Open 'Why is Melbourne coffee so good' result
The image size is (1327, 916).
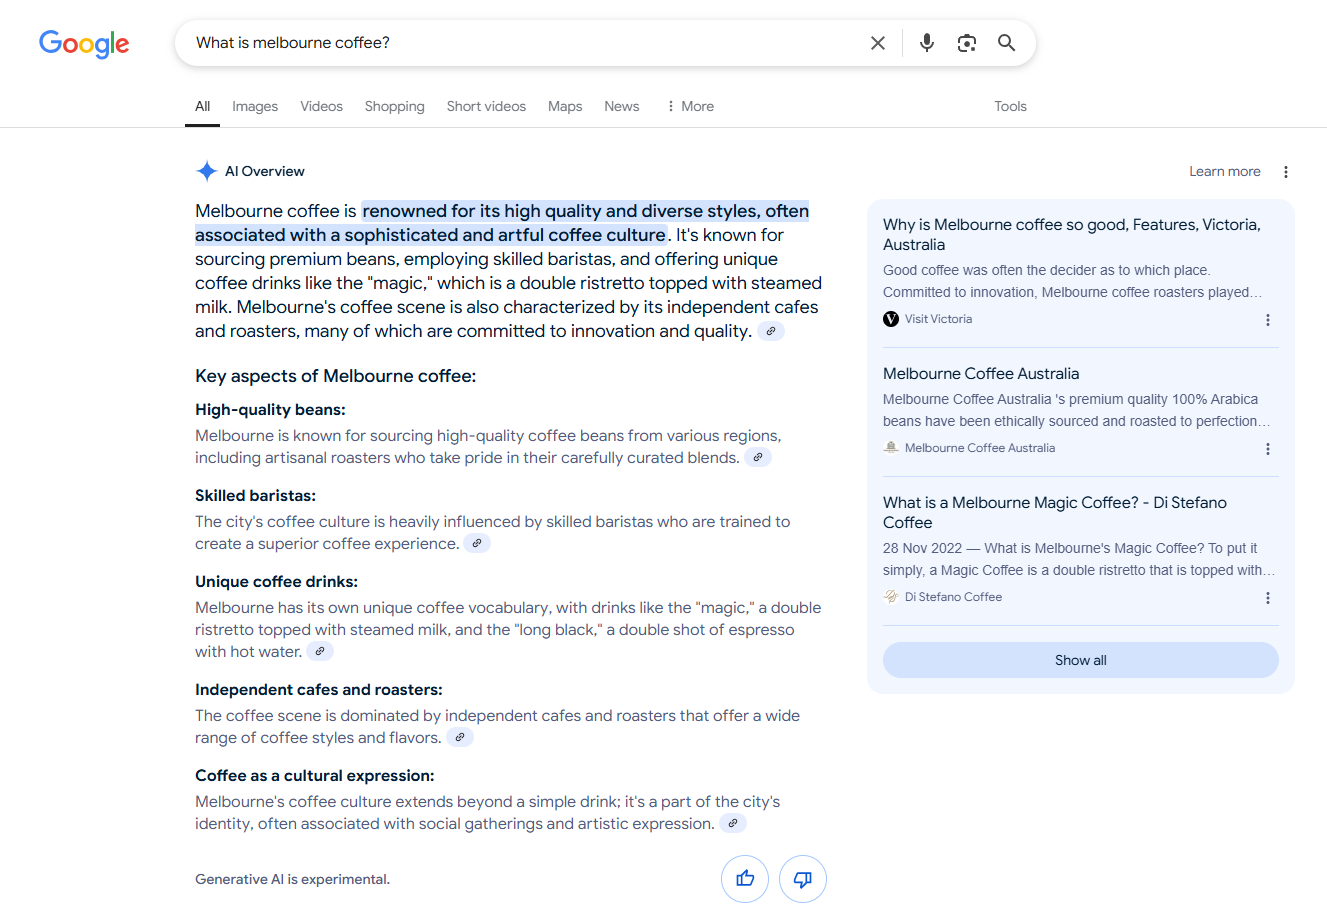pos(1072,235)
